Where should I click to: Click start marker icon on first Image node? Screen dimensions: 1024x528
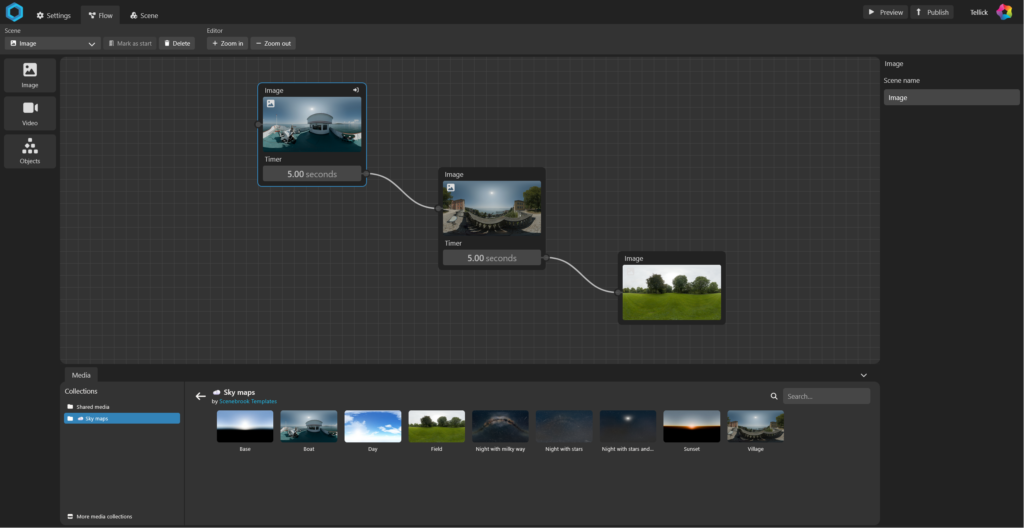click(356, 90)
